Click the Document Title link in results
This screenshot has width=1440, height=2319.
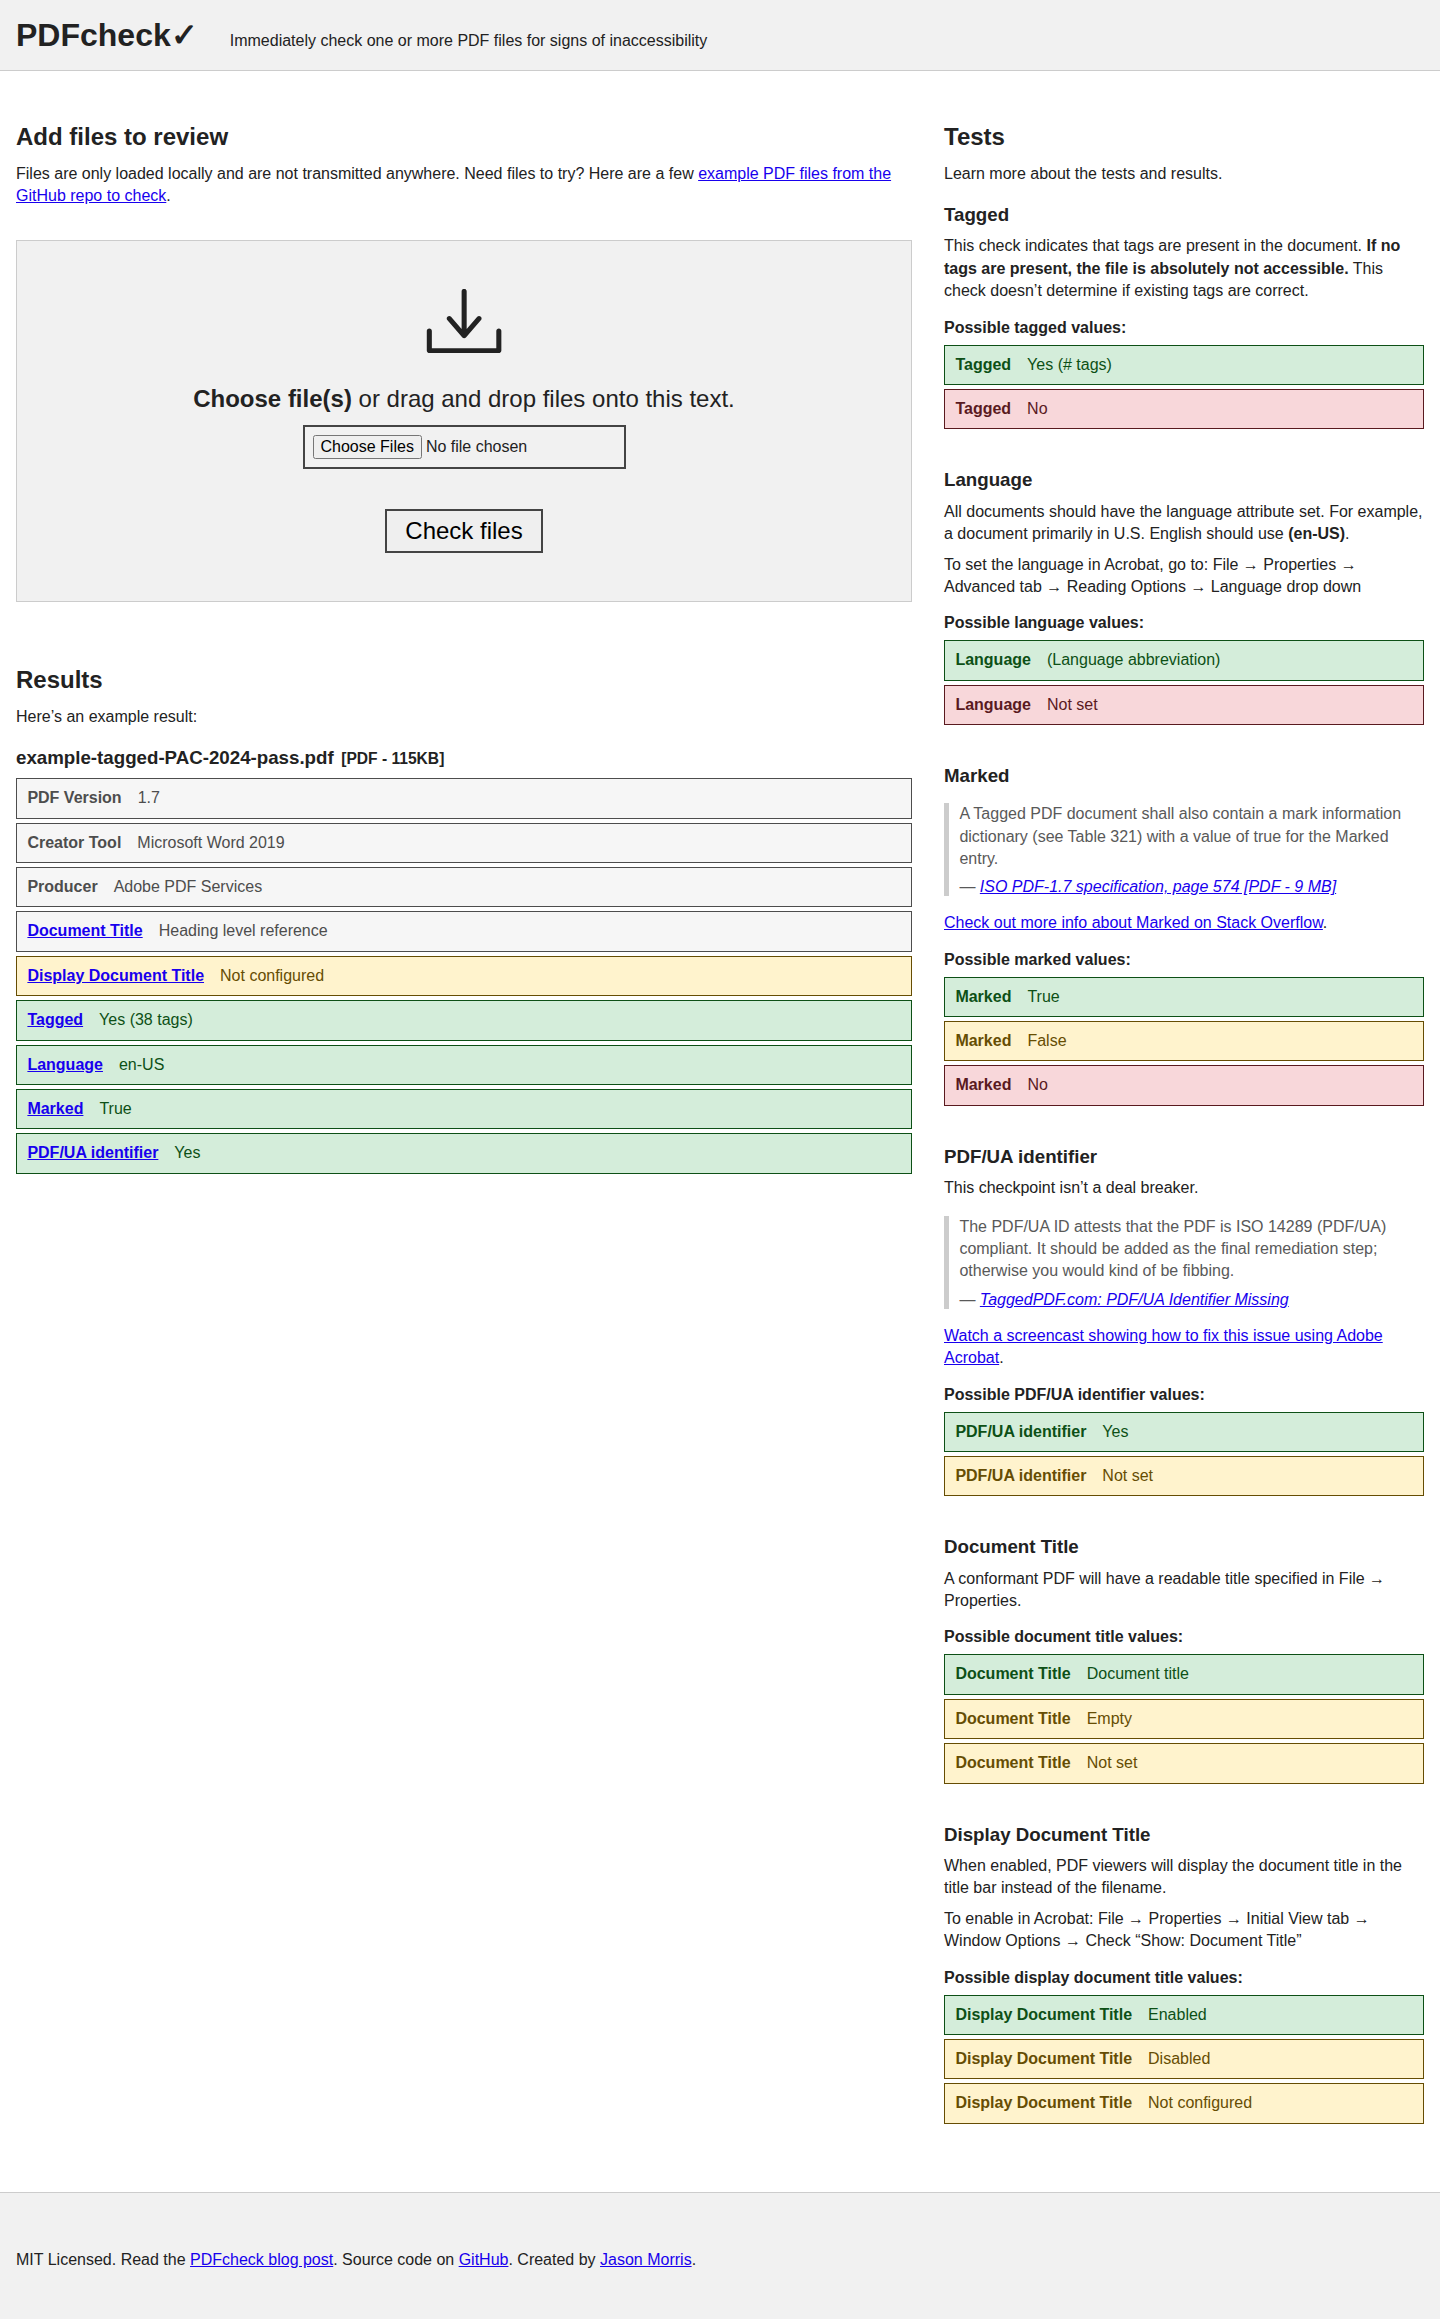[85, 931]
